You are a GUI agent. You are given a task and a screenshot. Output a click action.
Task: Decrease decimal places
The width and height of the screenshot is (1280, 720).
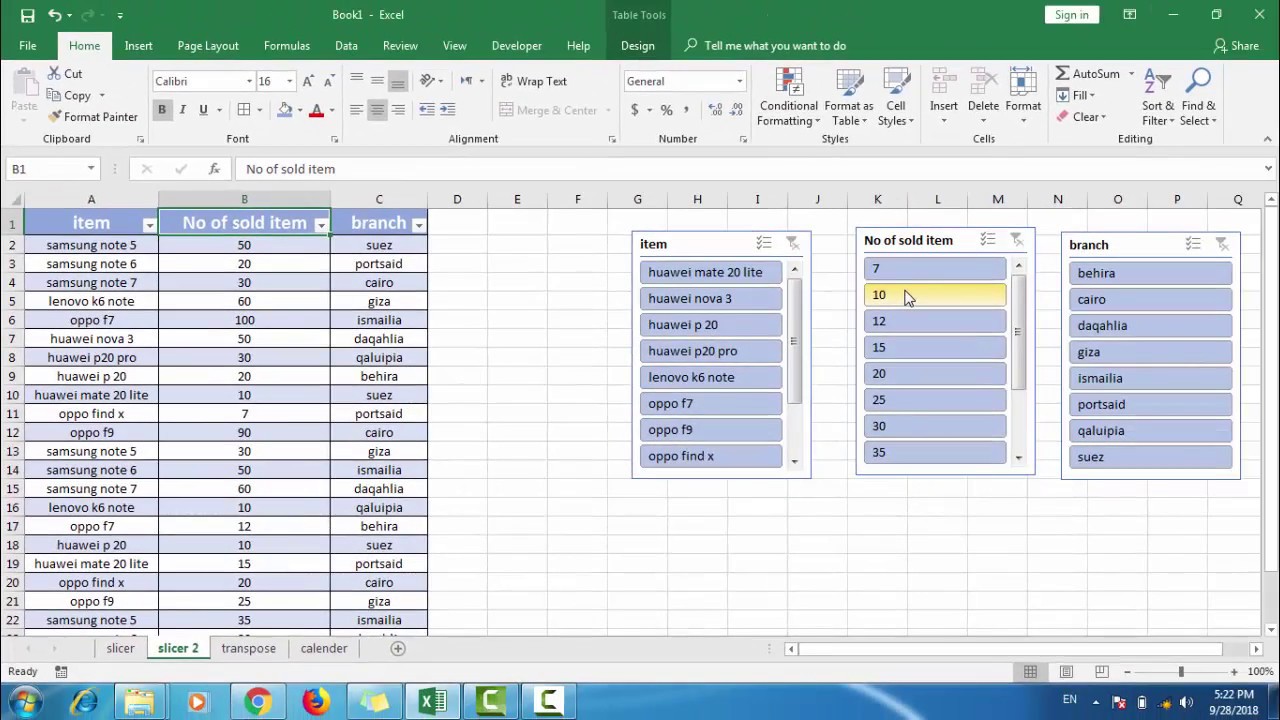[x=736, y=110]
